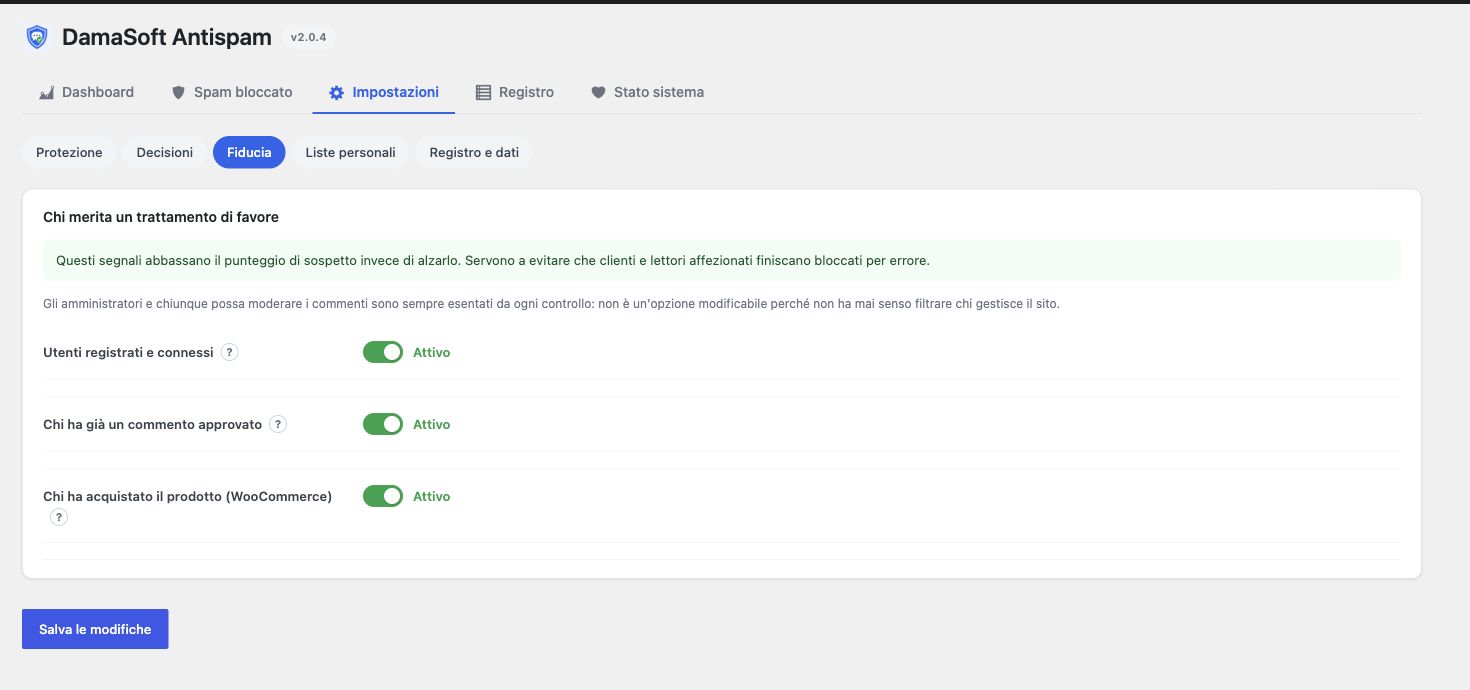Open help for Chi ha già un commento approvato
This screenshot has height=690, width=1470.
click(278, 424)
